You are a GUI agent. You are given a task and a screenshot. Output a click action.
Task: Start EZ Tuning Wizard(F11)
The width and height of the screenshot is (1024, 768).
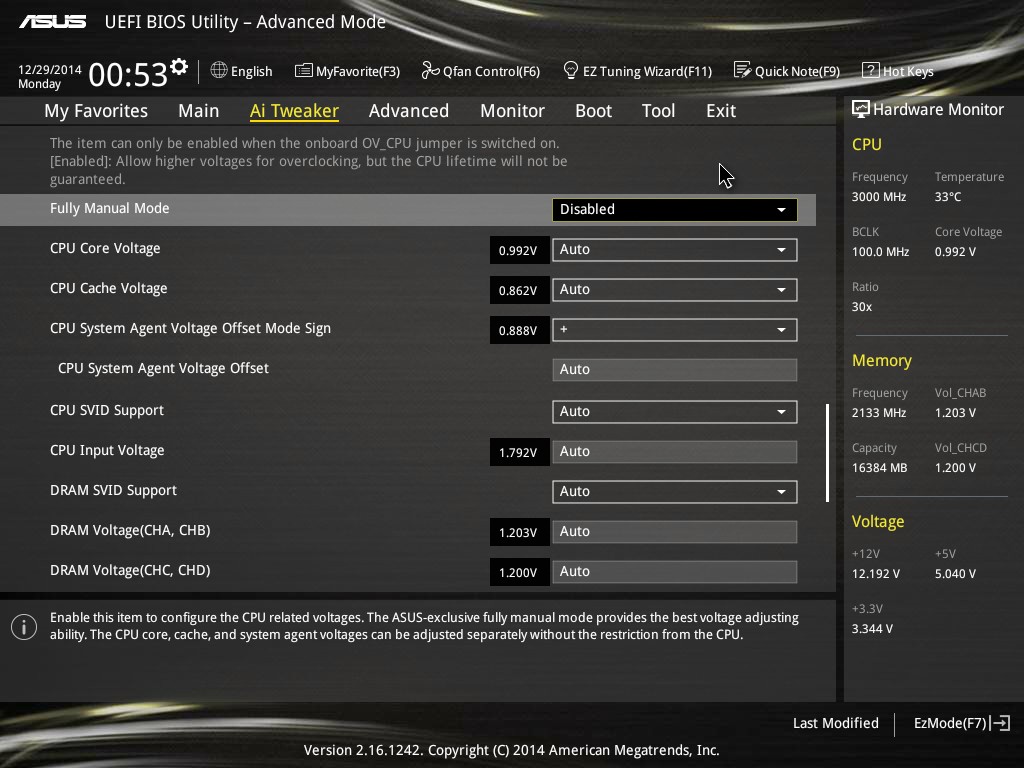(x=637, y=71)
